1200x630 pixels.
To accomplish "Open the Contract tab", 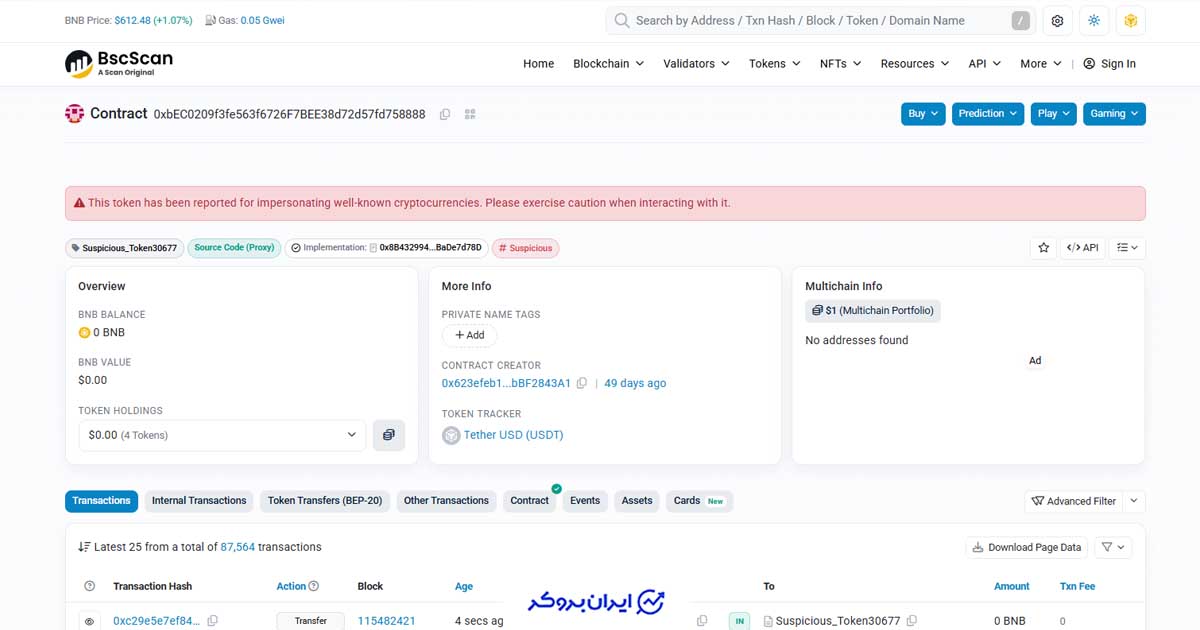I will (x=530, y=501).
